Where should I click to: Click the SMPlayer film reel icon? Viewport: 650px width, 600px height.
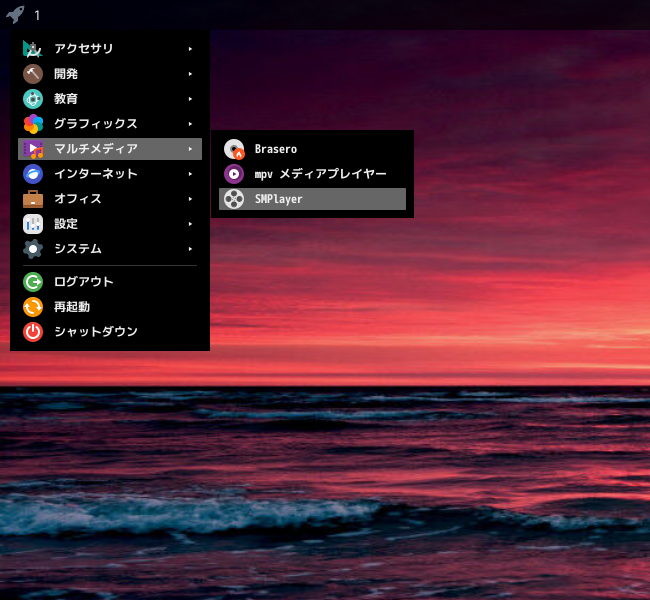coord(234,199)
